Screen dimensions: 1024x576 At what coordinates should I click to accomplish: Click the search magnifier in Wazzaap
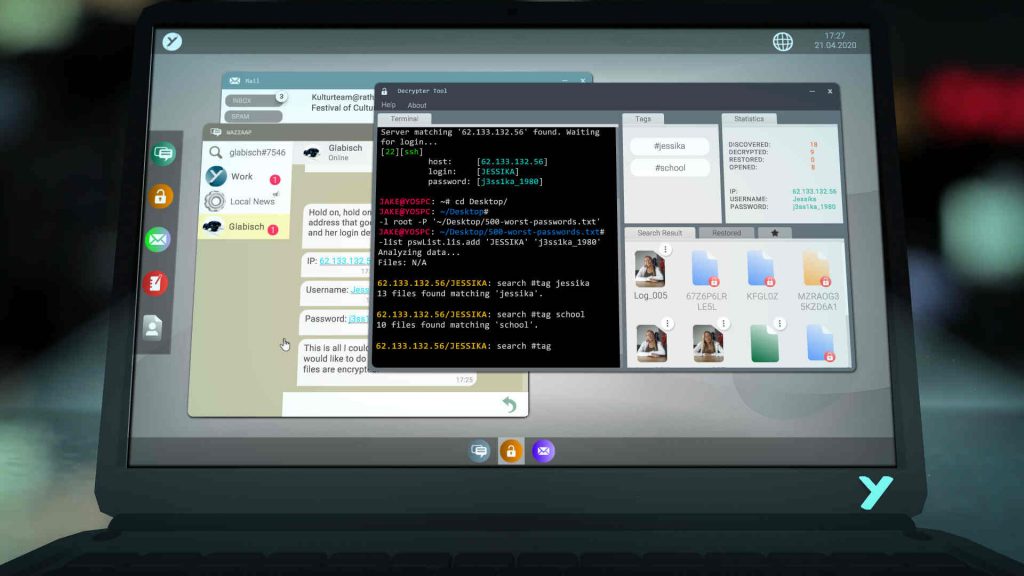click(214, 152)
